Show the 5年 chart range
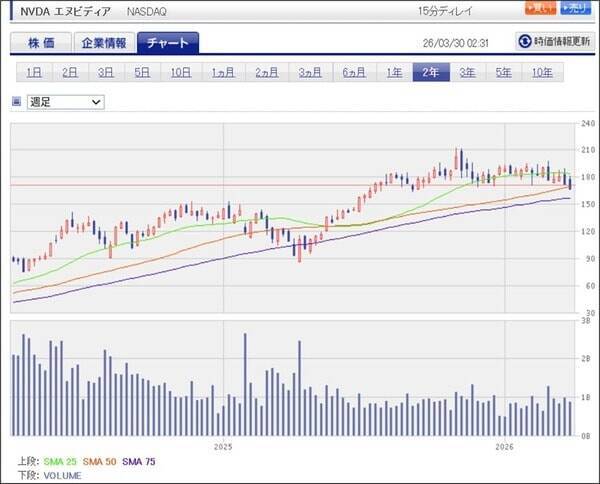The image size is (600, 484). [x=504, y=72]
